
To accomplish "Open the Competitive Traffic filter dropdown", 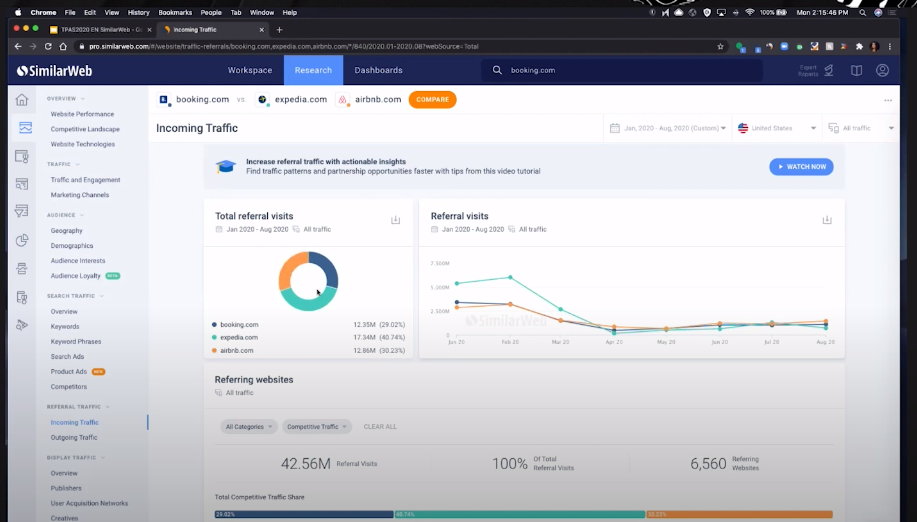I will [x=317, y=426].
